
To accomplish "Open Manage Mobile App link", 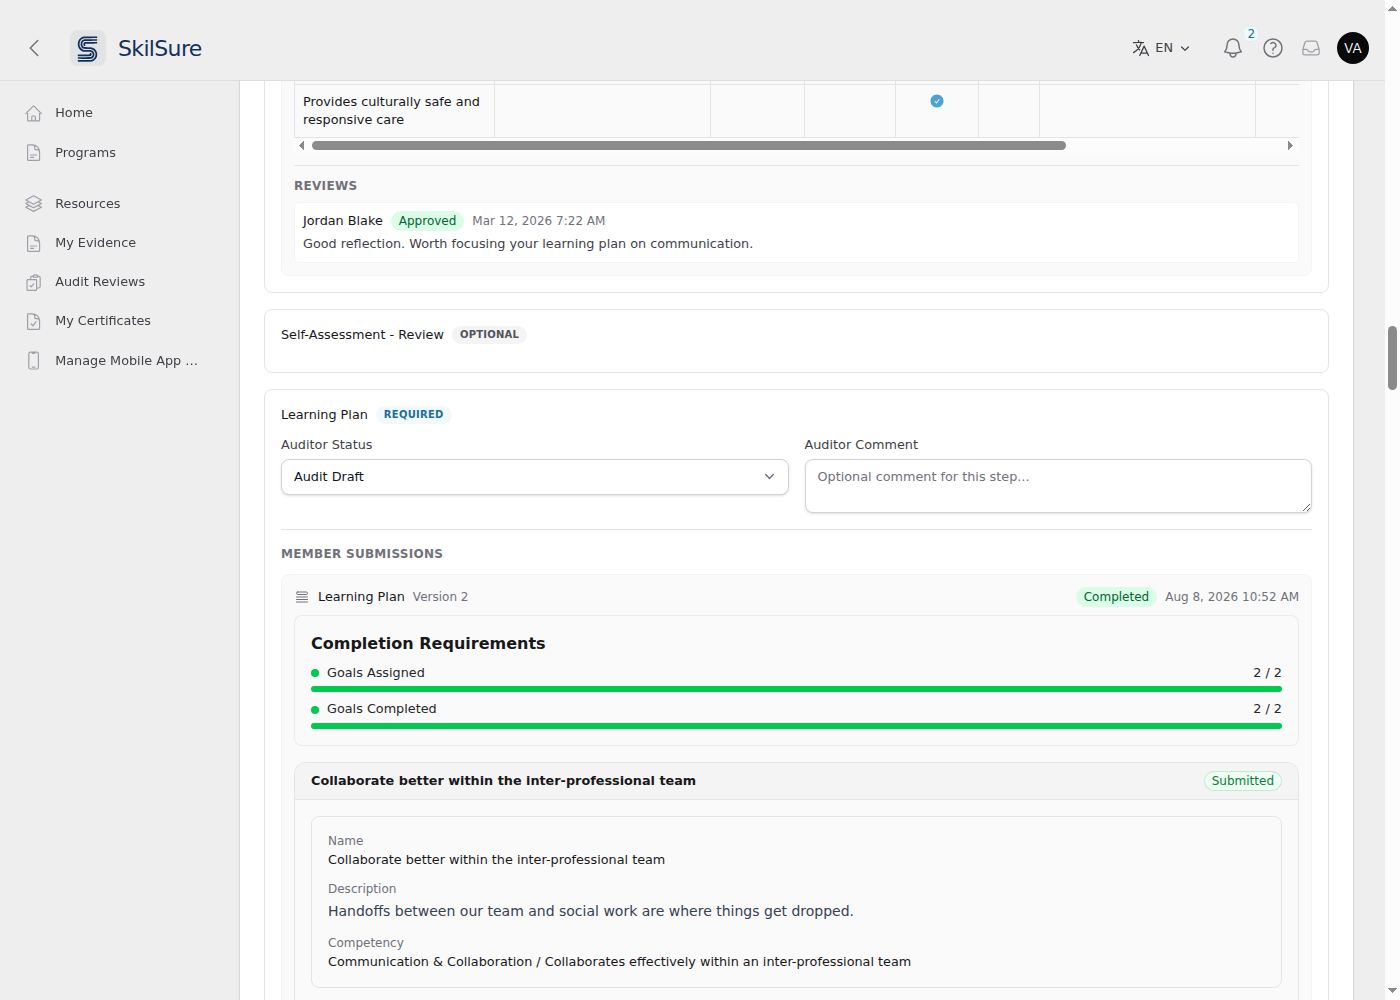I will (126, 361).
